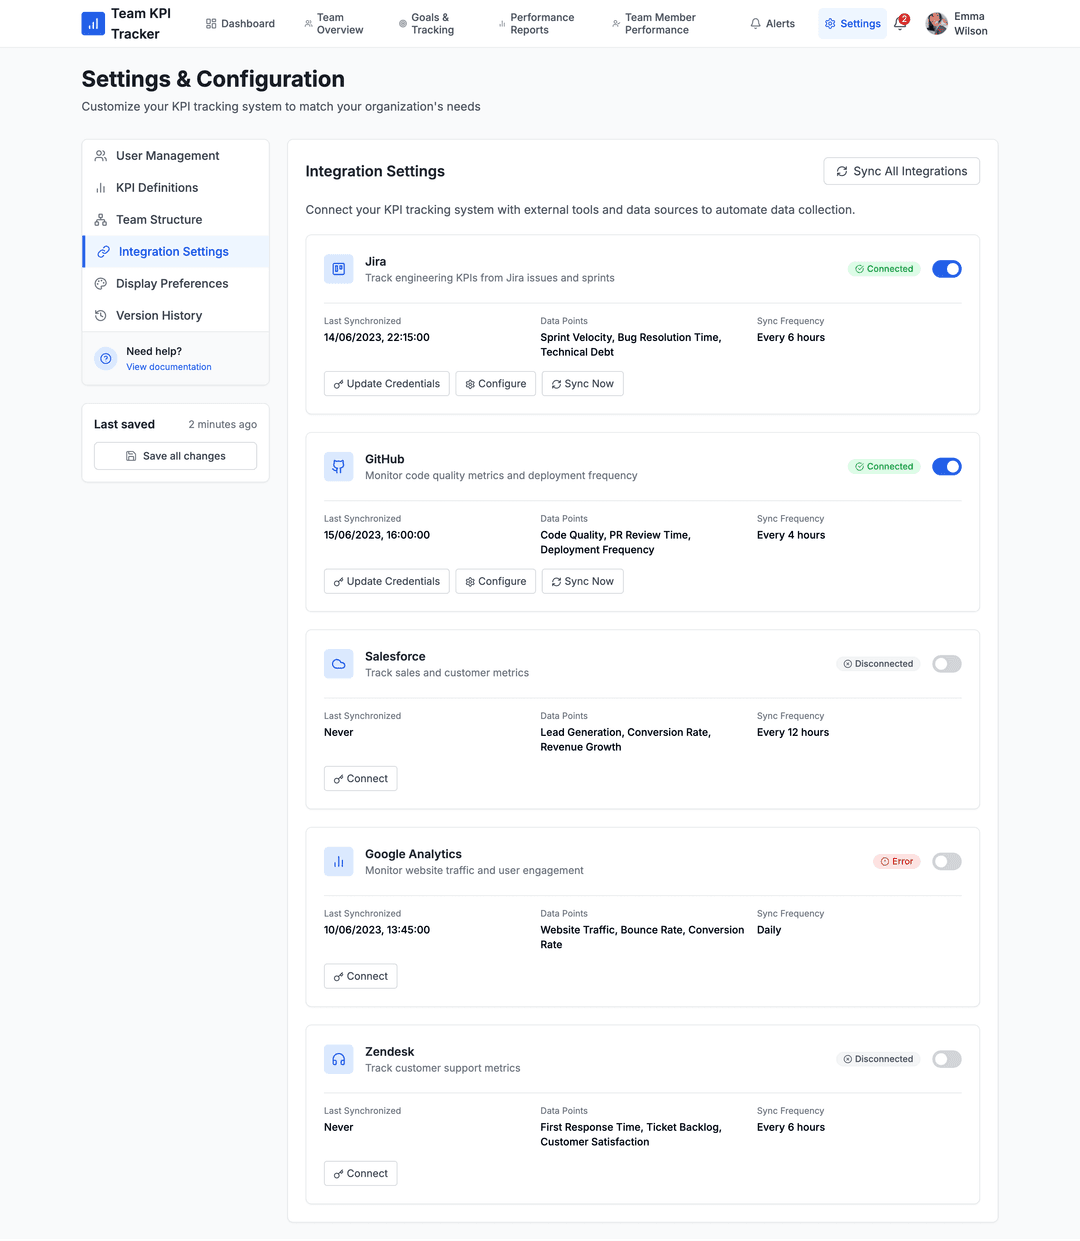
Task: Click Sync Now for GitHub
Action: pos(582,581)
